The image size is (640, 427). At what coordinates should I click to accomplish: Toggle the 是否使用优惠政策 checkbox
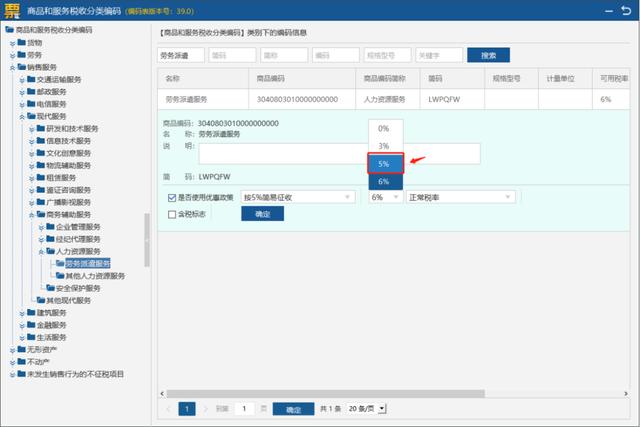tap(172, 198)
